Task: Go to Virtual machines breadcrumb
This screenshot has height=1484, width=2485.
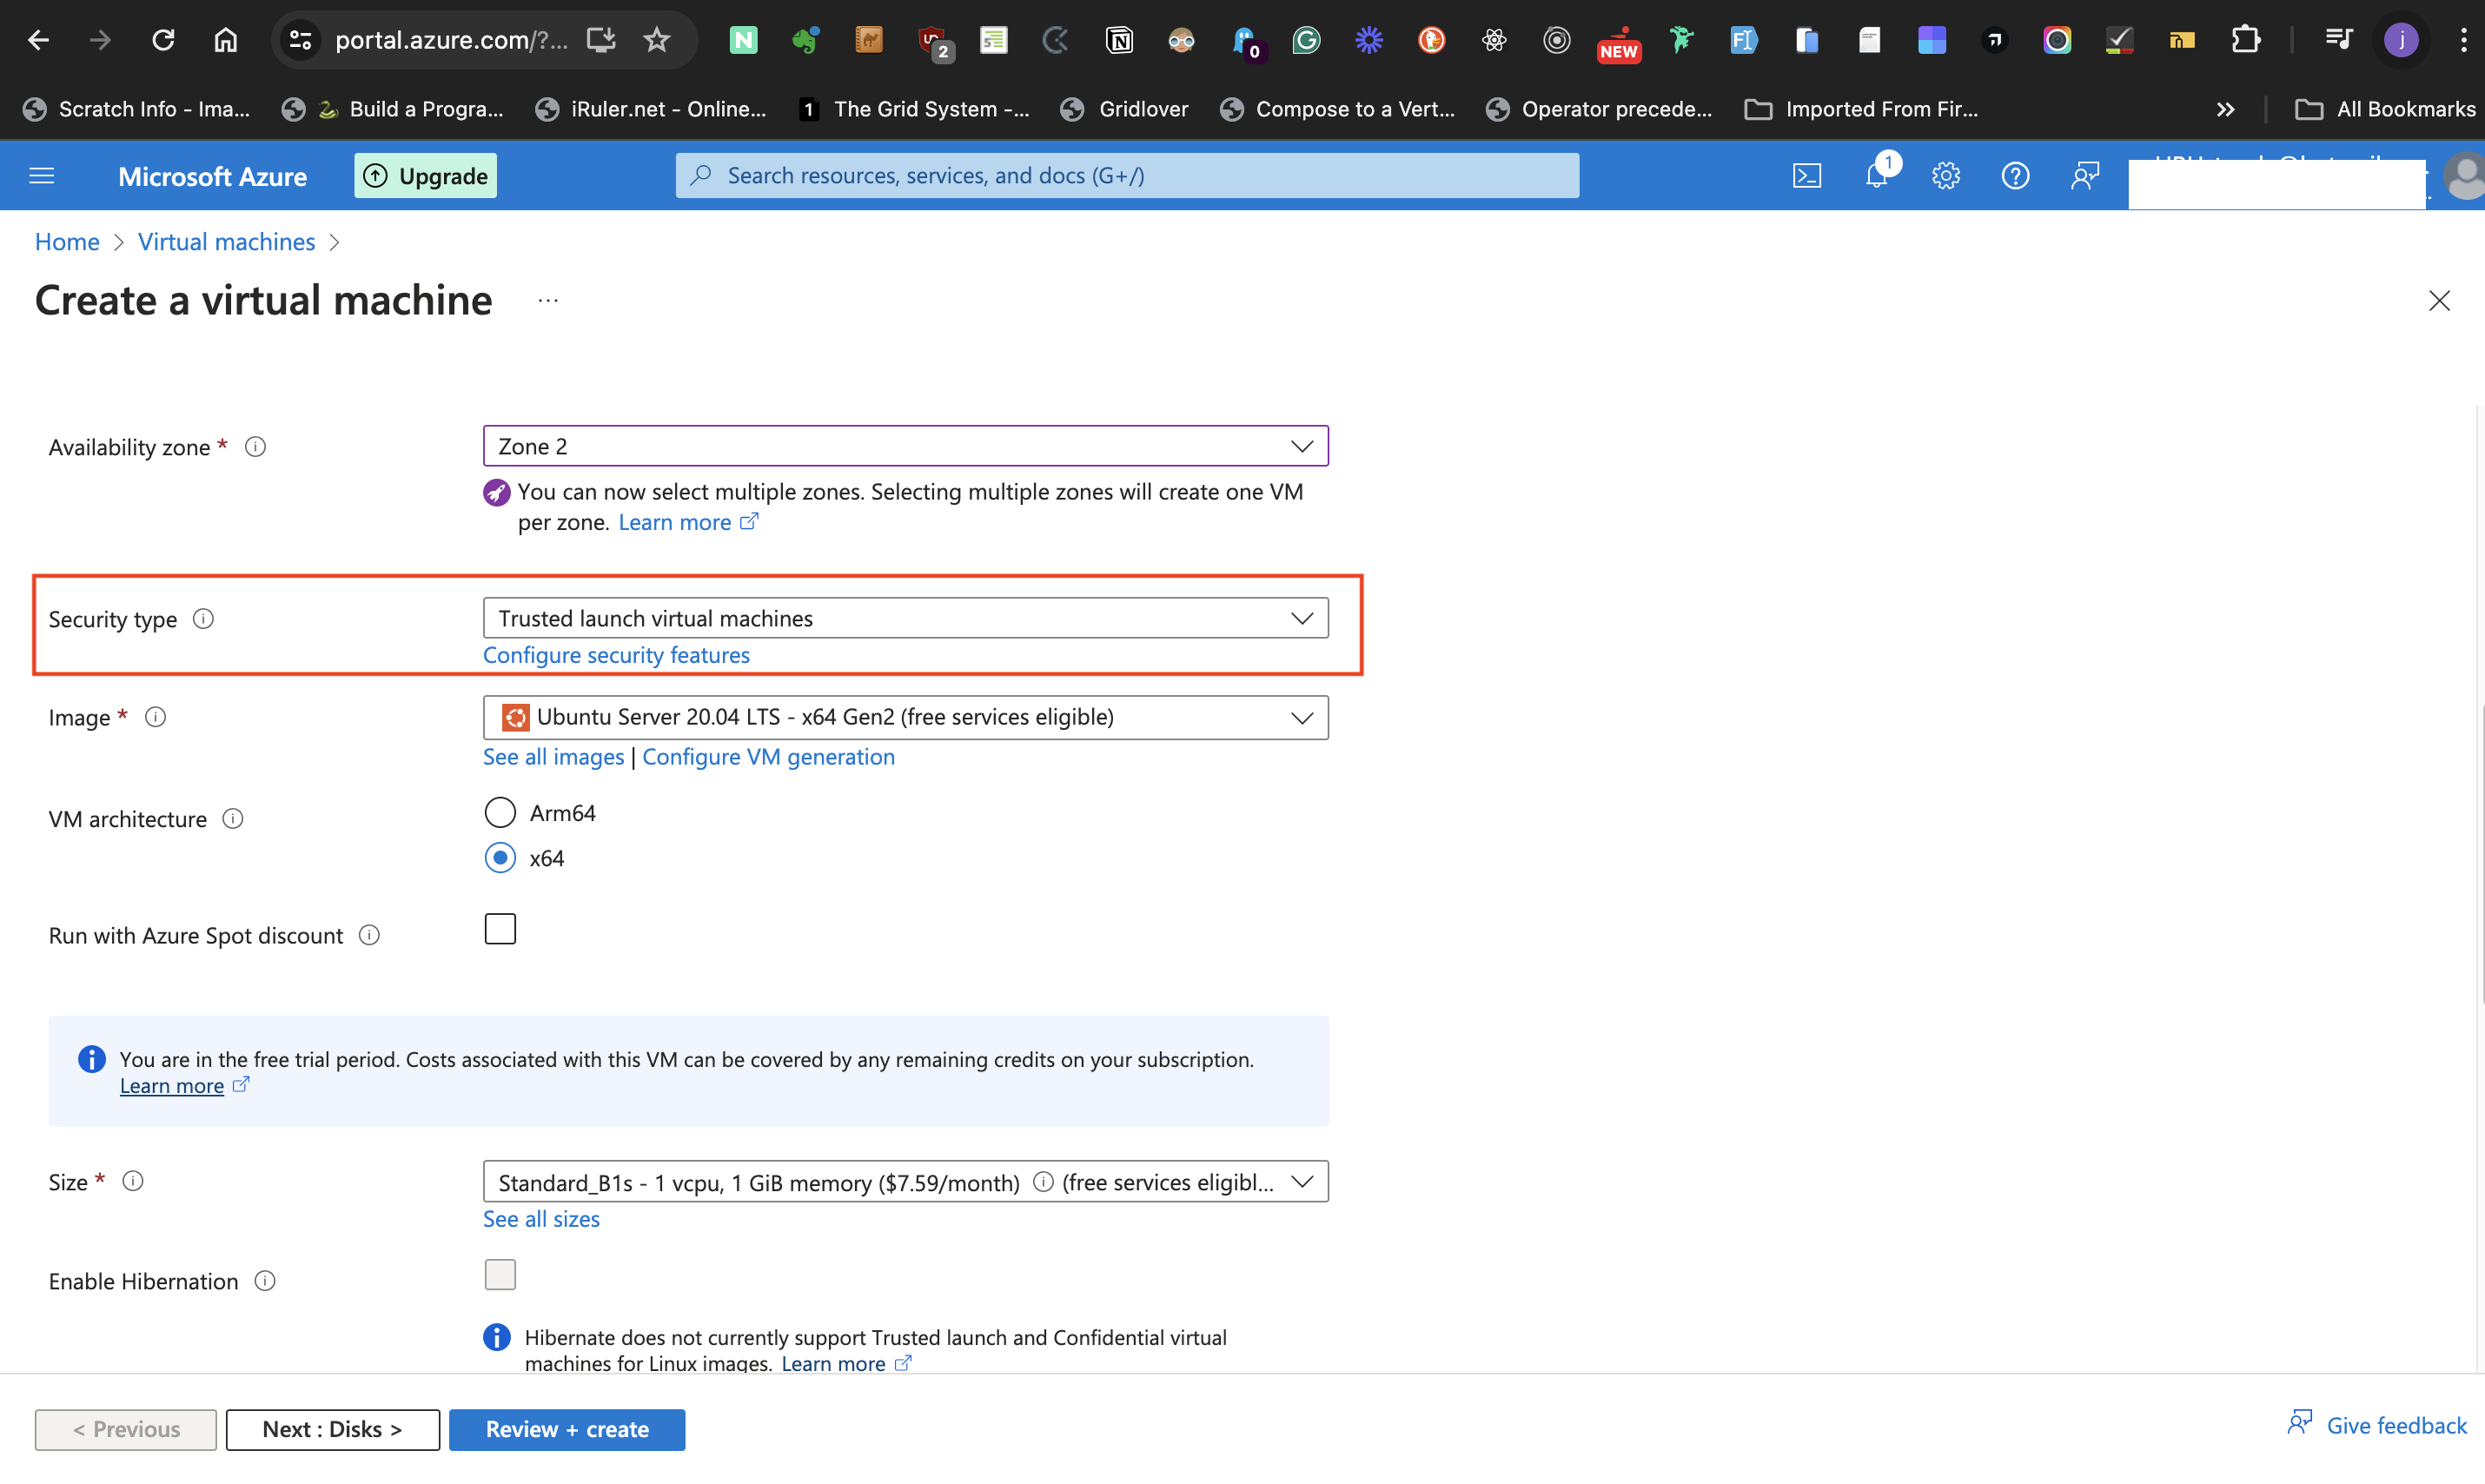Action: click(x=226, y=242)
